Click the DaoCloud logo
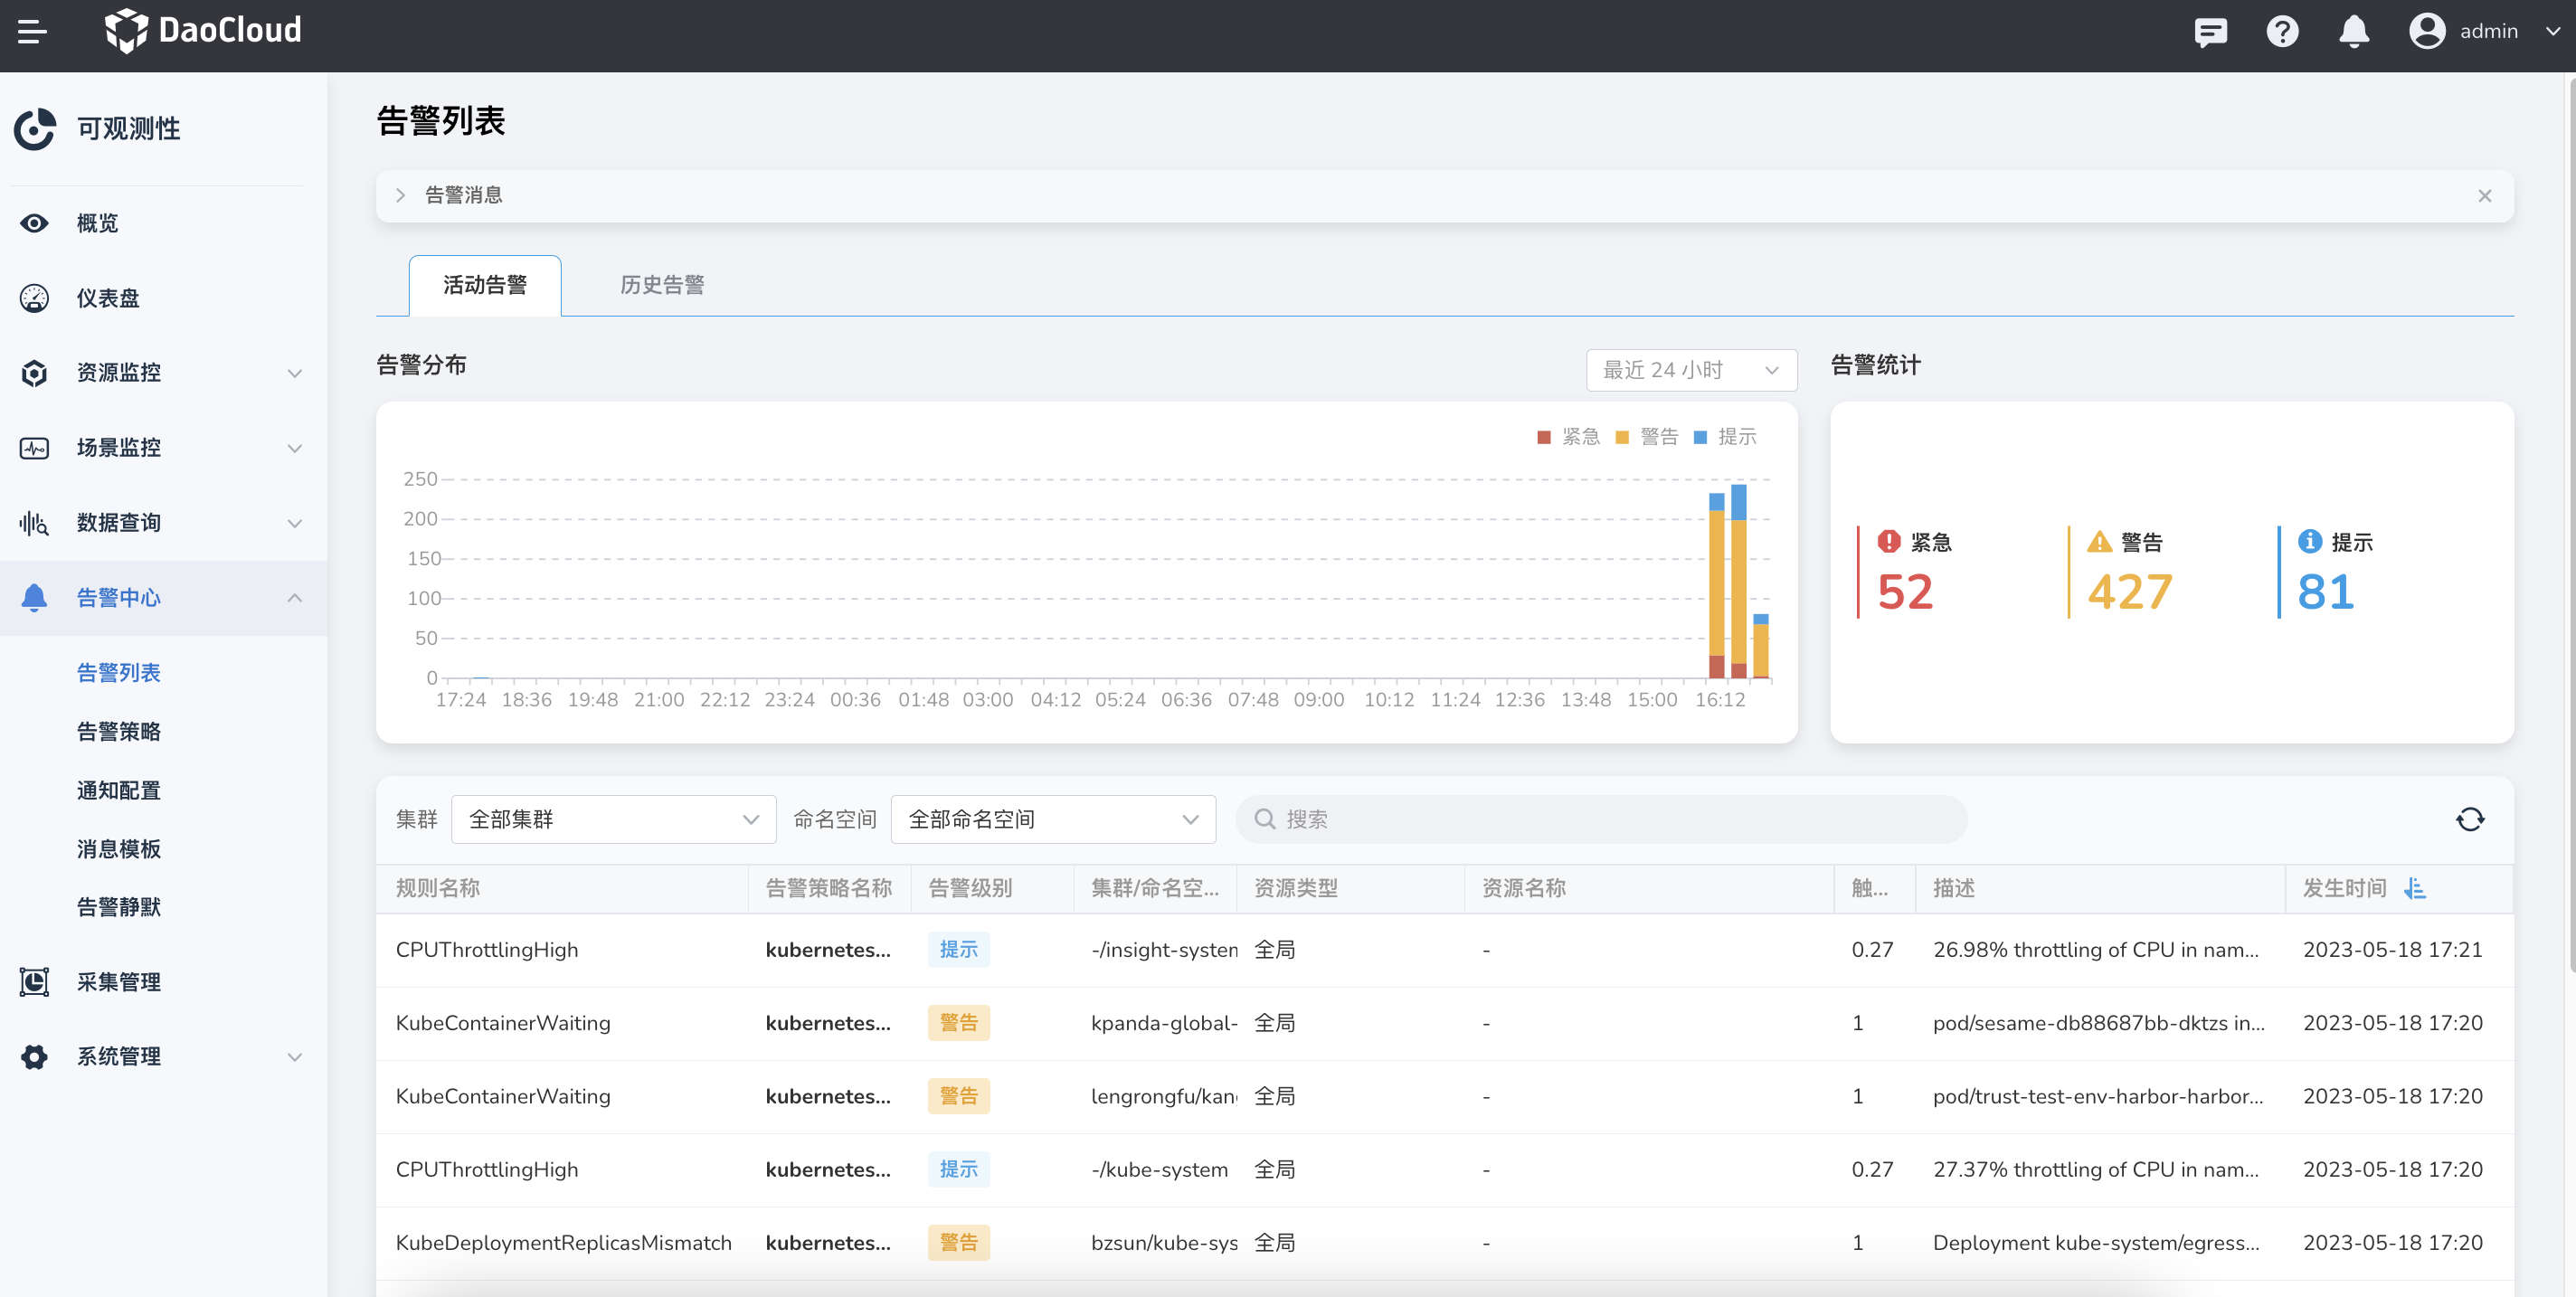2576x1297 pixels. click(203, 30)
